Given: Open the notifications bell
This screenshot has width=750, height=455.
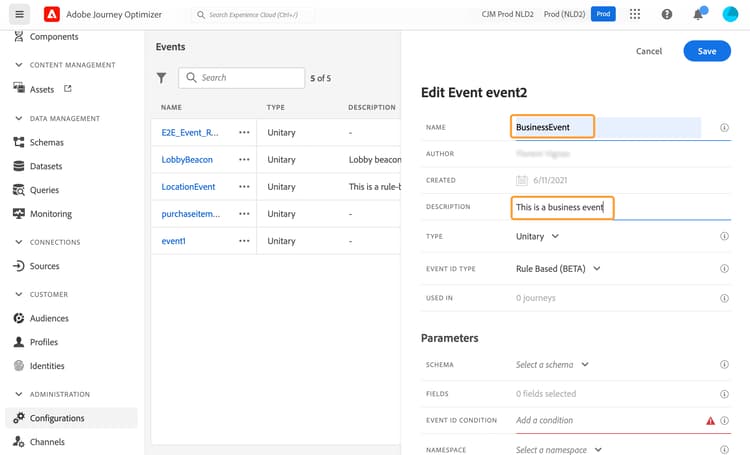Looking at the screenshot, I should pyautogui.click(x=698, y=15).
